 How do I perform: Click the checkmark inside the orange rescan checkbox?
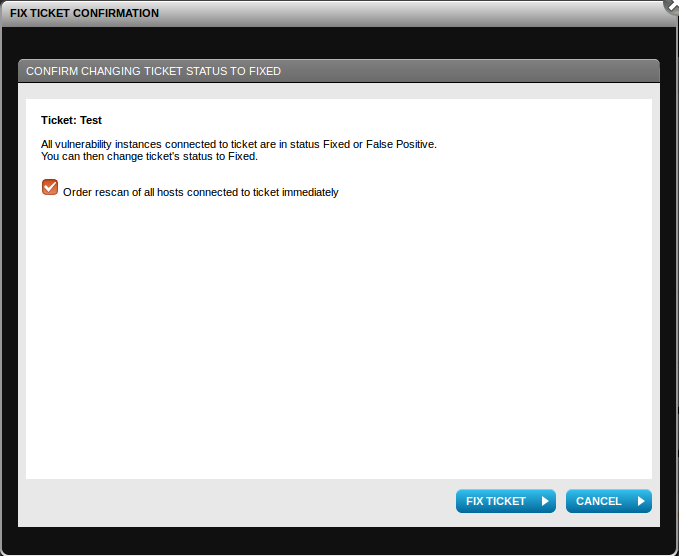(50, 187)
